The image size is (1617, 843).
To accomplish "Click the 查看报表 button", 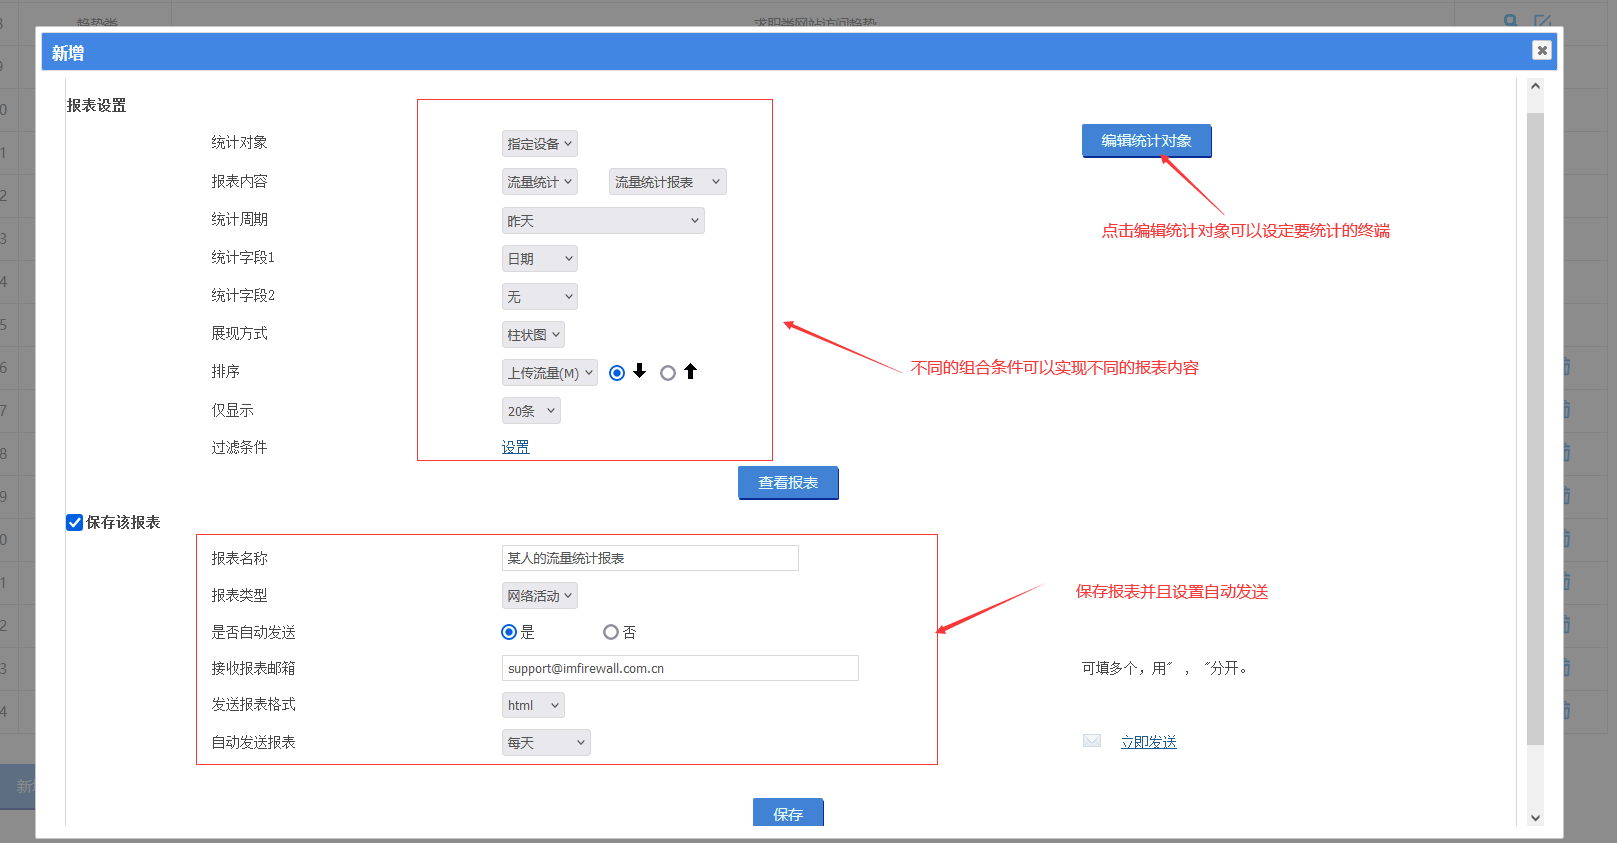I will [788, 483].
